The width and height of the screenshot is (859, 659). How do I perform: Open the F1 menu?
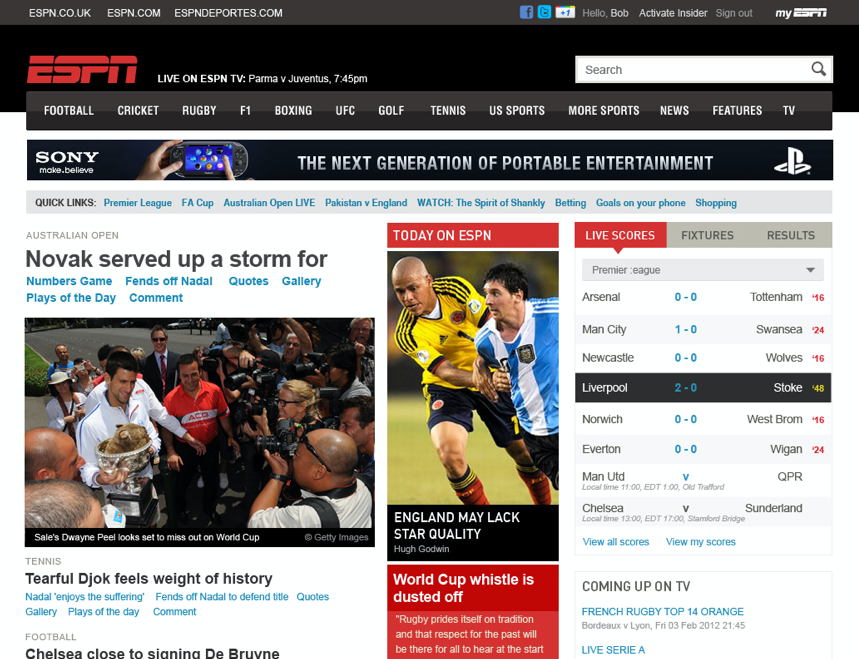click(245, 111)
